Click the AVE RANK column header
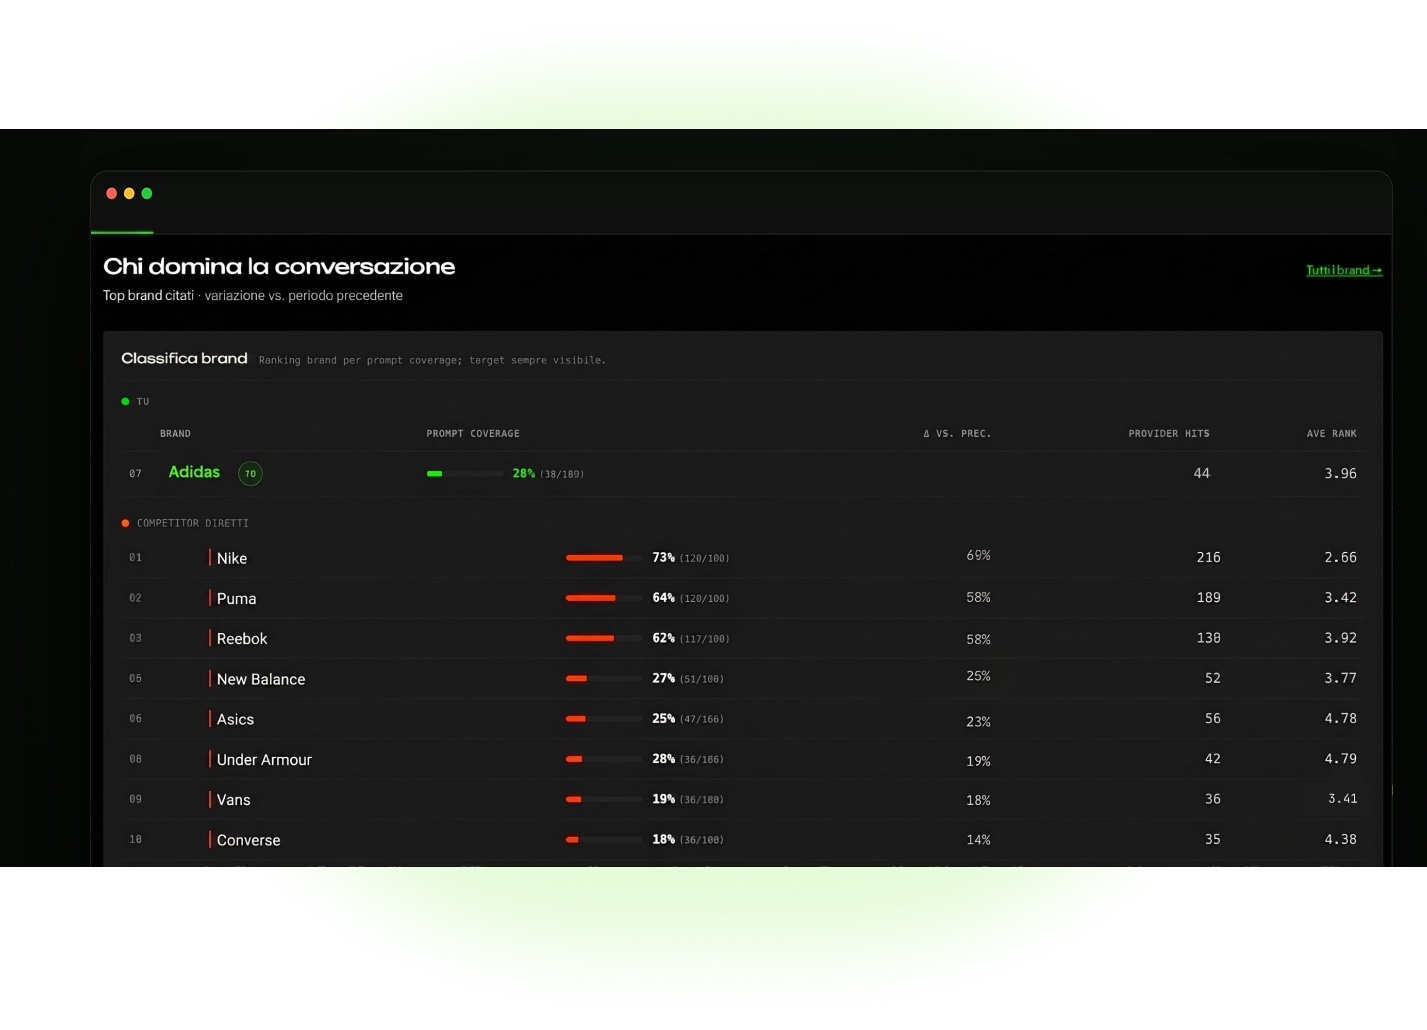Screen dimensions: 1427x1030 [1332, 434]
